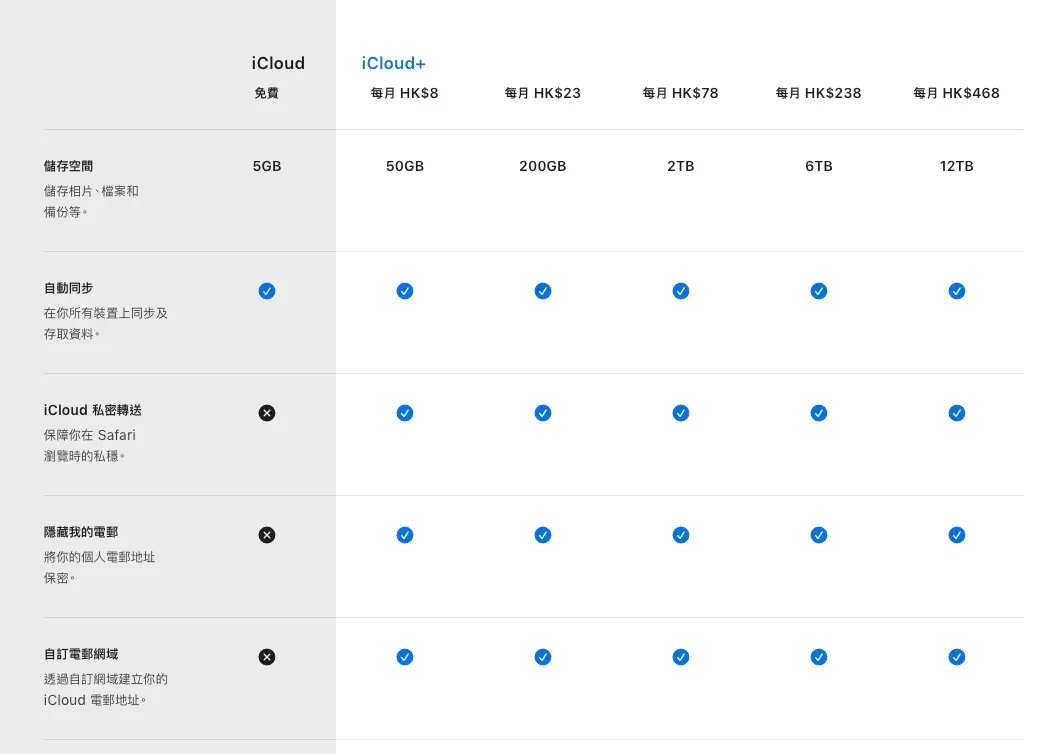1046x754 pixels.
Task: Click 隱藏我的電郵 checkmark under HK$78 plan
Action: click(x=681, y=535)
